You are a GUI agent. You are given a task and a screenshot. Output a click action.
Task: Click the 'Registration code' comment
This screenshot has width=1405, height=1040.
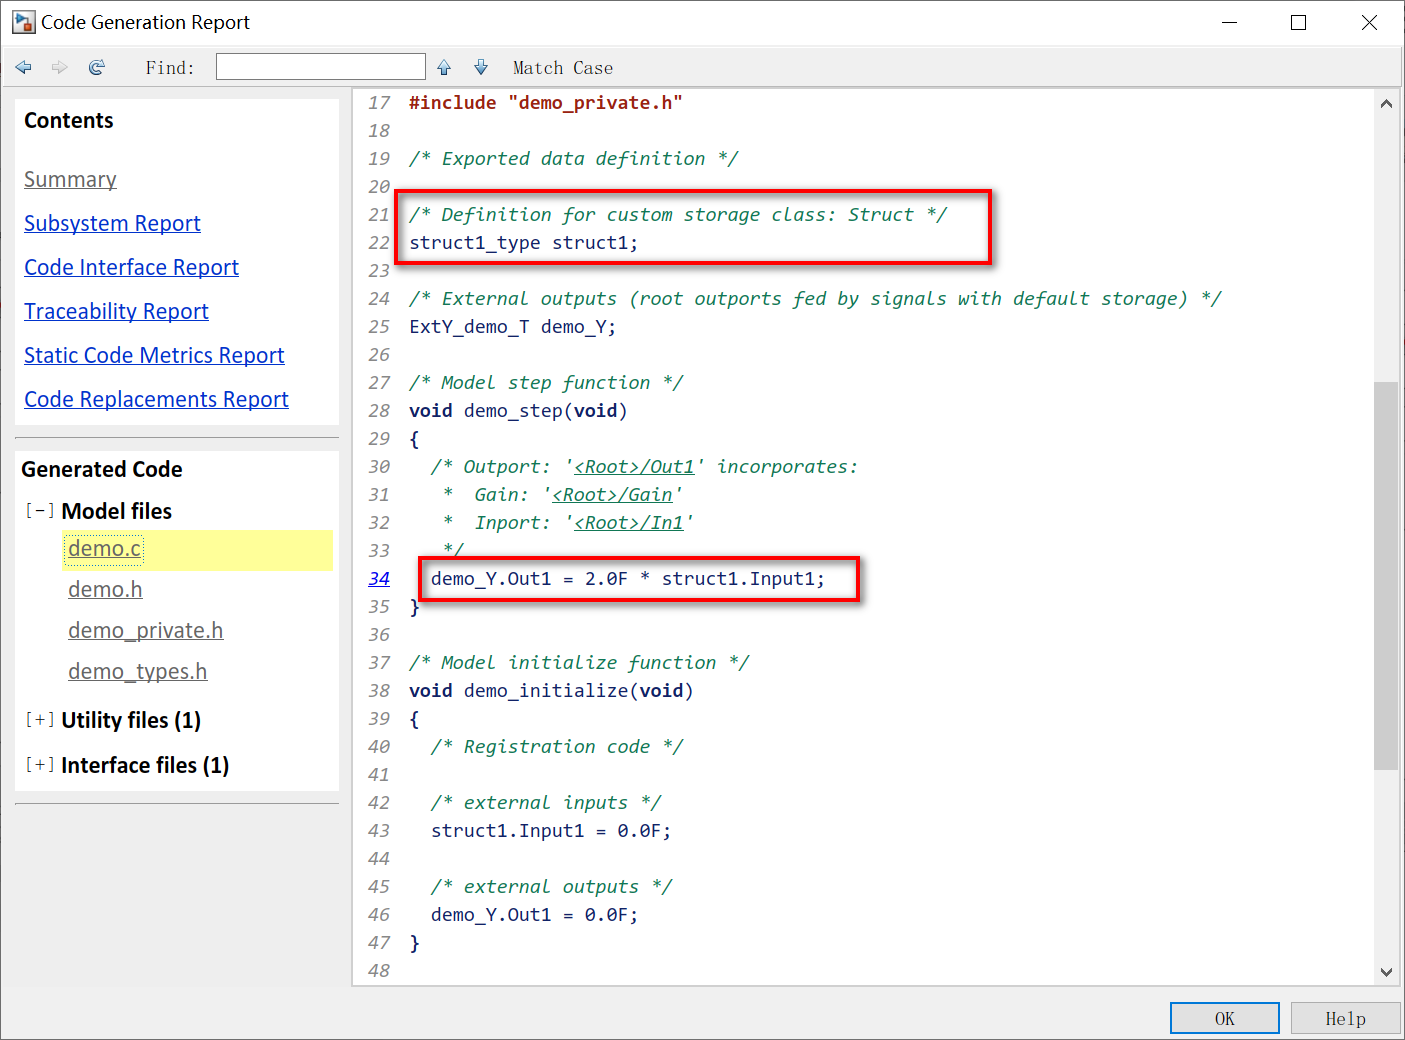557,747
